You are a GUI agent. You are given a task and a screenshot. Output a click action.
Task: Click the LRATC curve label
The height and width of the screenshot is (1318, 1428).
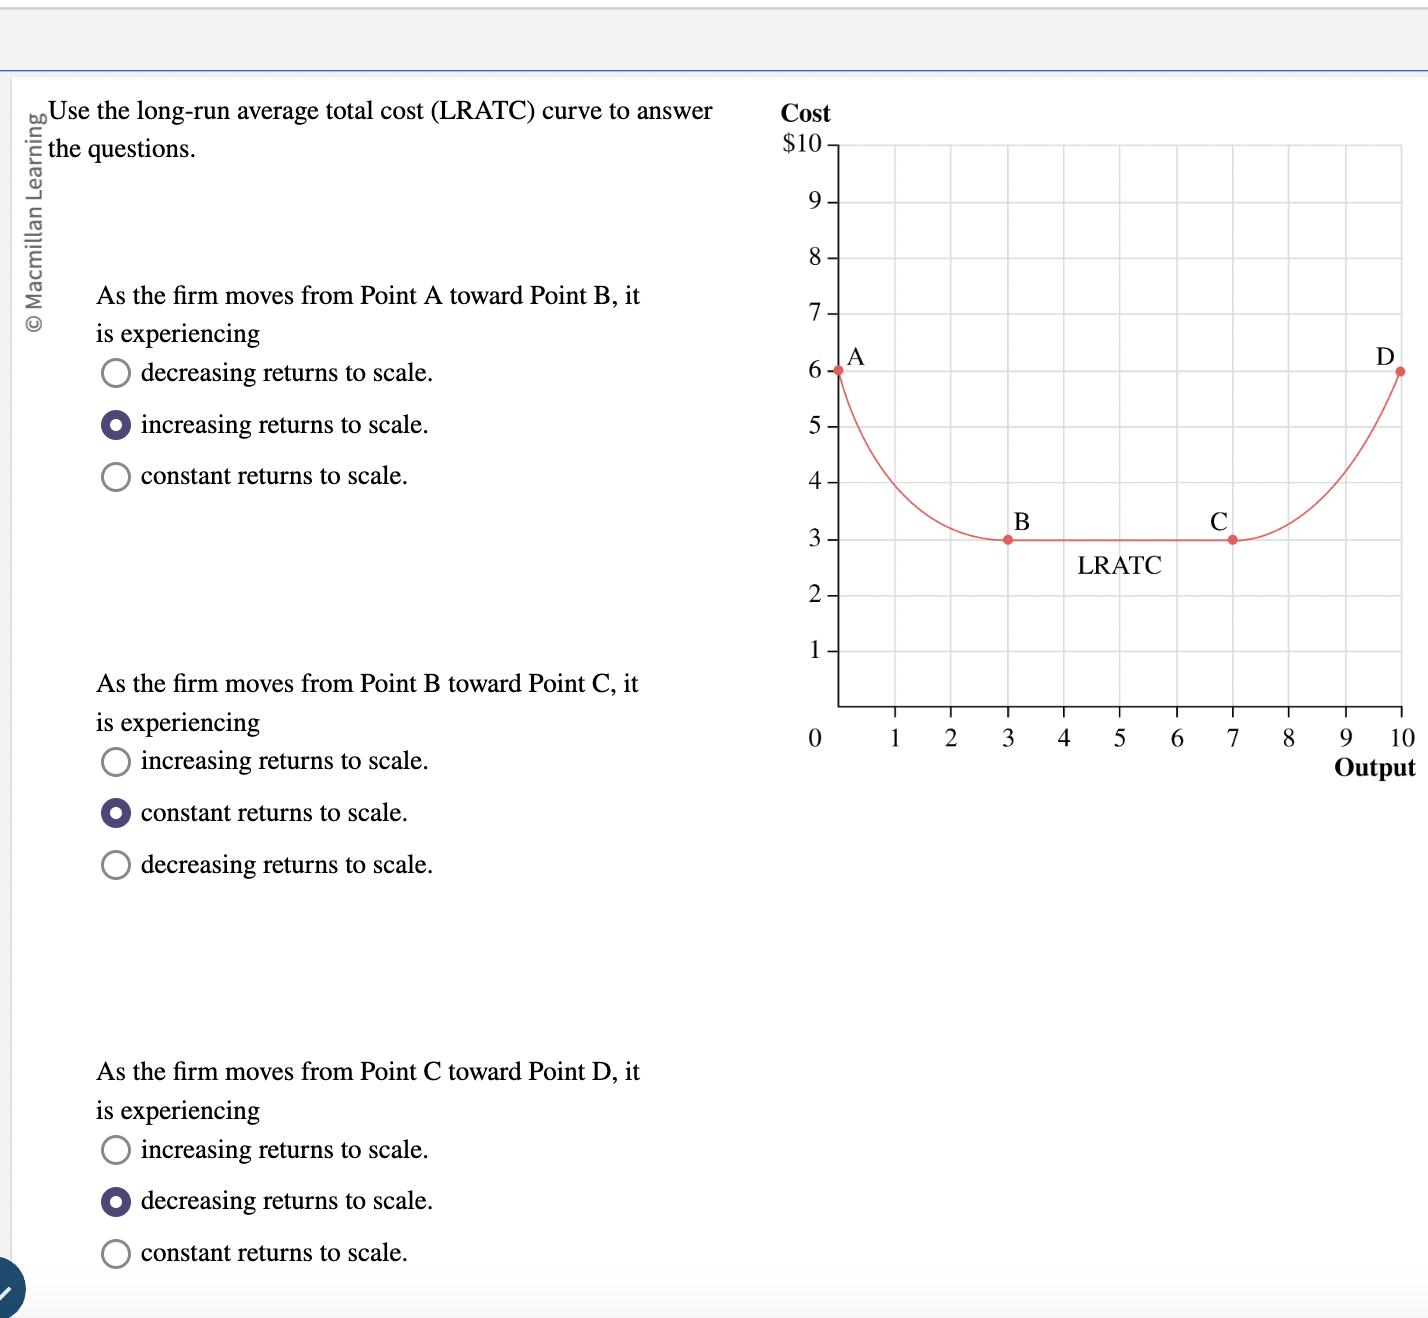coord(1119,566)
